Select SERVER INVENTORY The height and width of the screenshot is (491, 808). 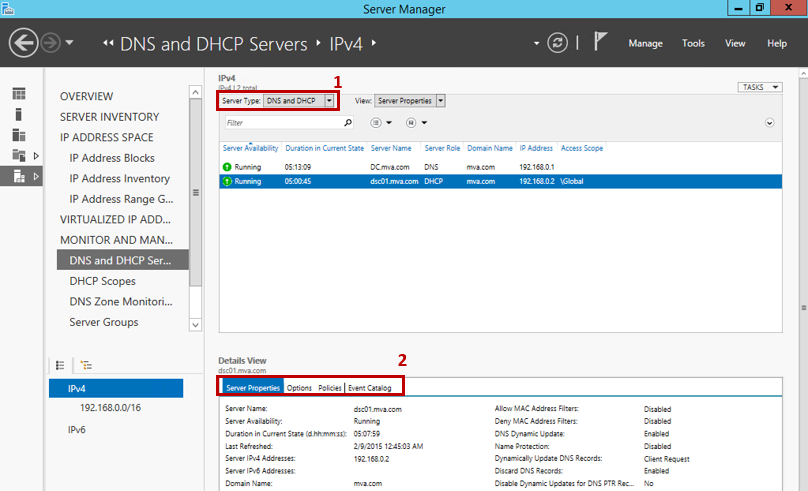pos(109,117)
